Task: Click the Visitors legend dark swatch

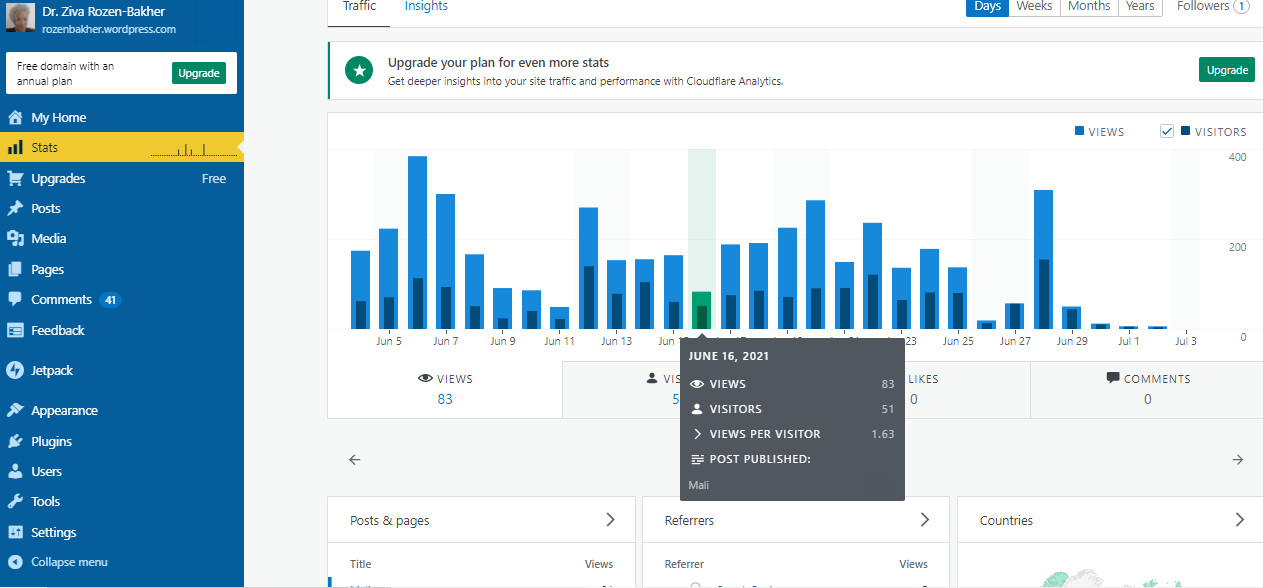Action: [1185, 131]
